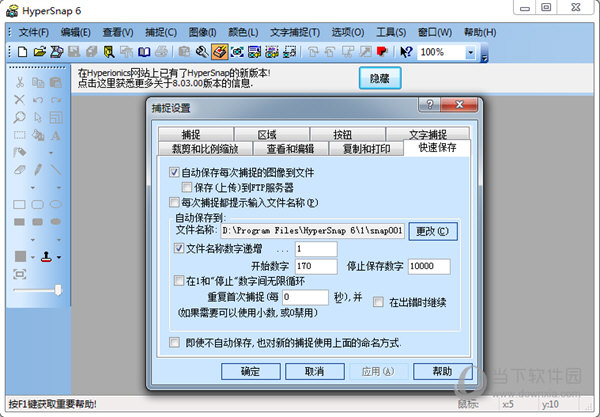This screenshot has height=417, width=600.
Task: Select the pencil drawing tool
Action: 38,169
